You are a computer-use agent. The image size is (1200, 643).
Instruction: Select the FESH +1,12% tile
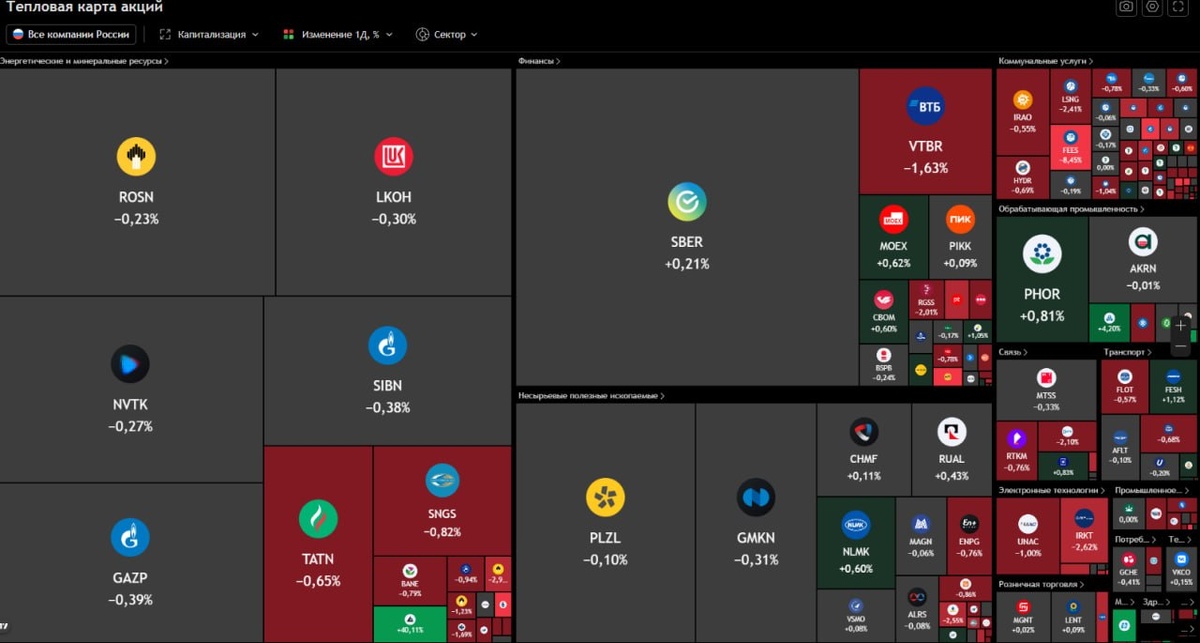pyautogui.click(x=1172, y=385)
